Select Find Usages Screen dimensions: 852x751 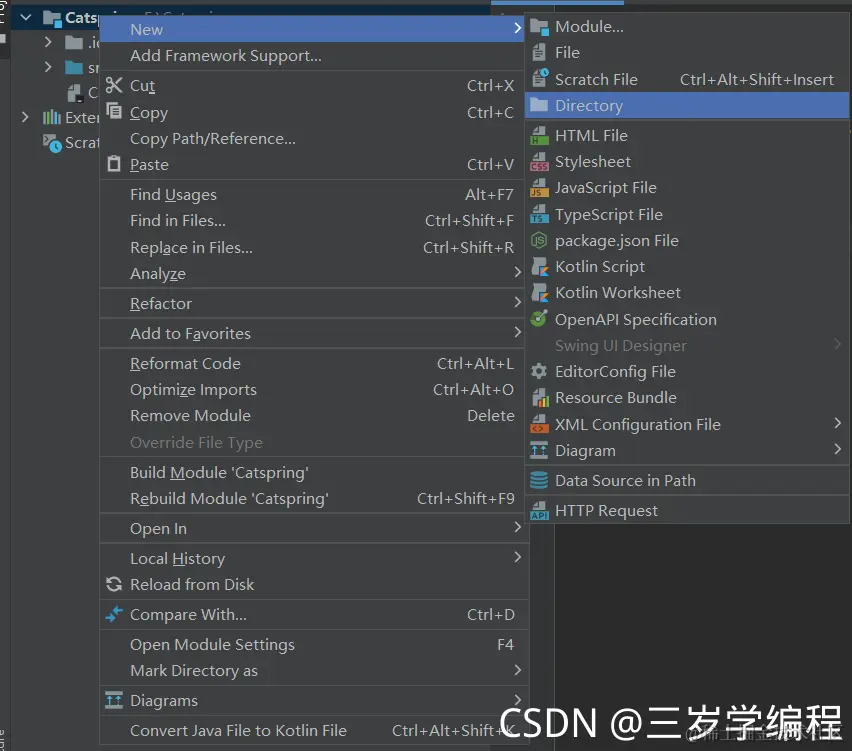312,195
